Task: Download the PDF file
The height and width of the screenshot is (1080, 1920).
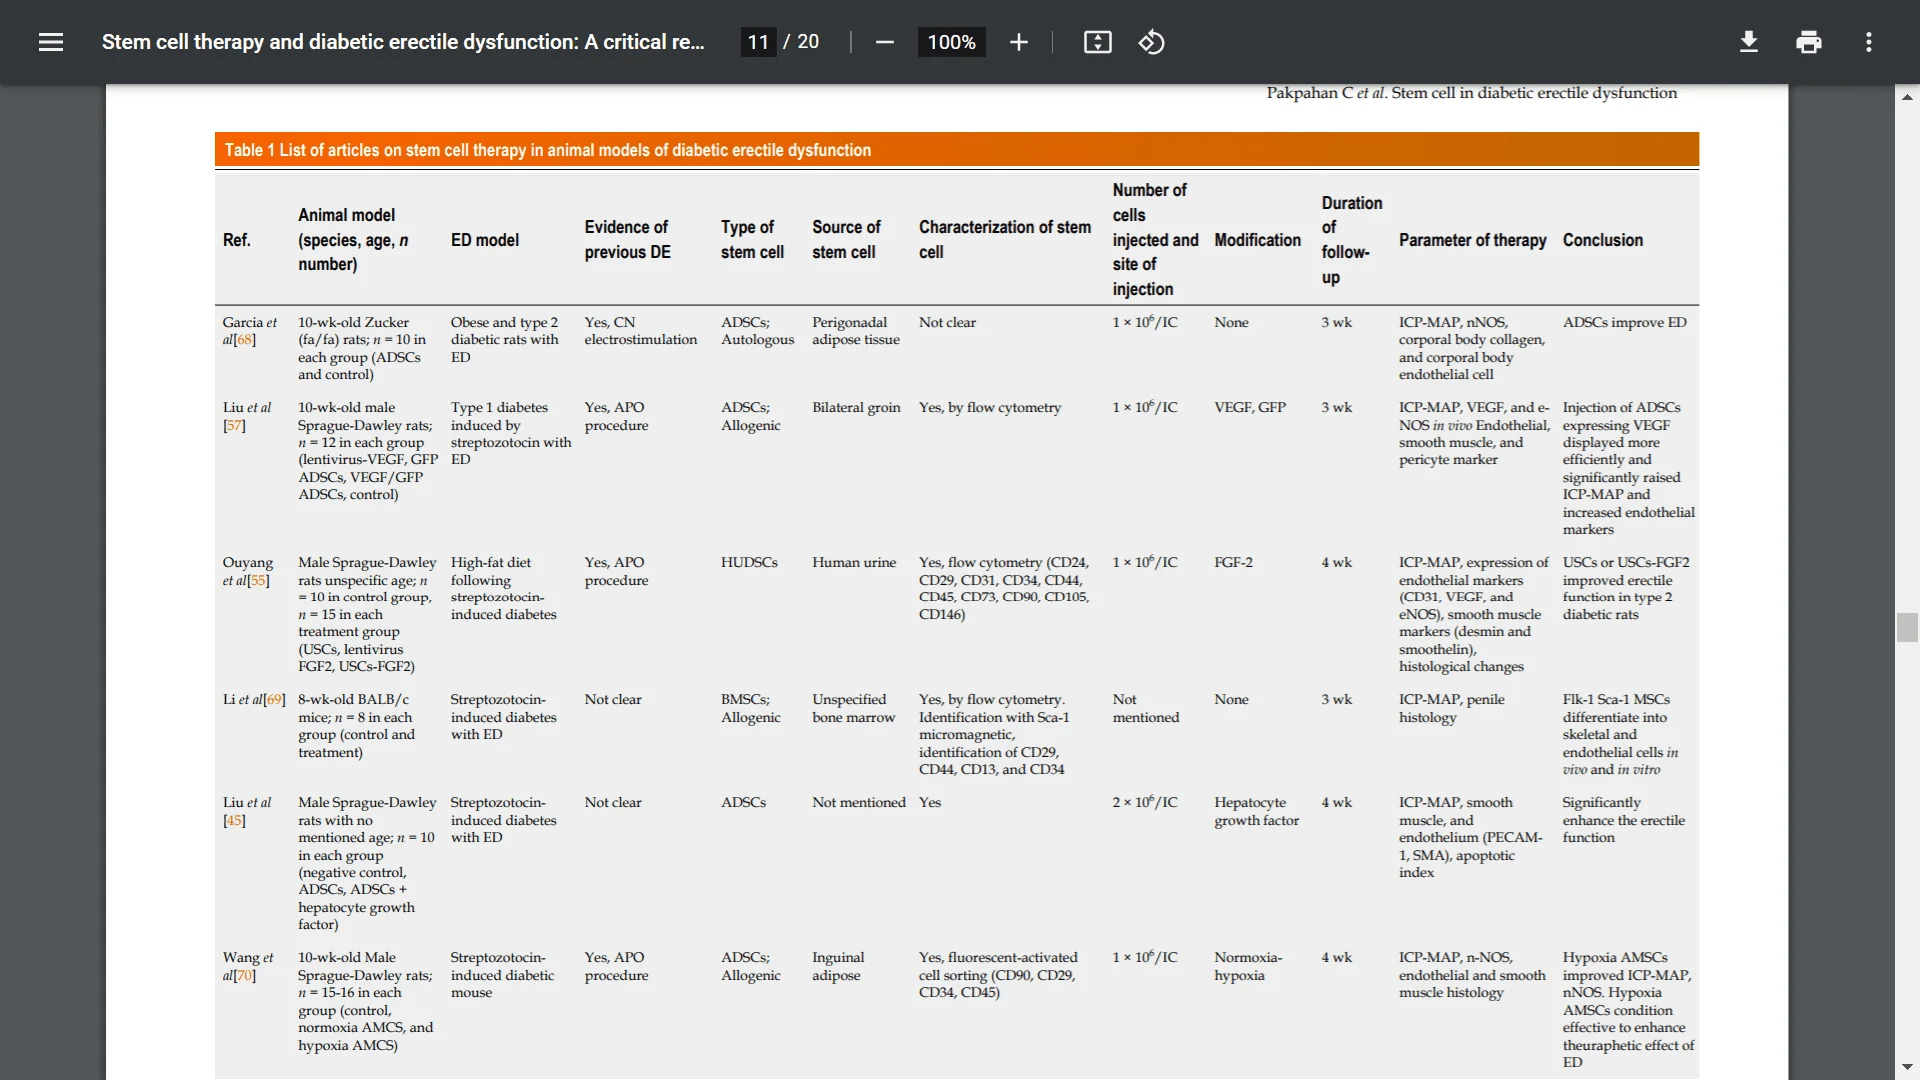Action: click(x=1748, y=42)
